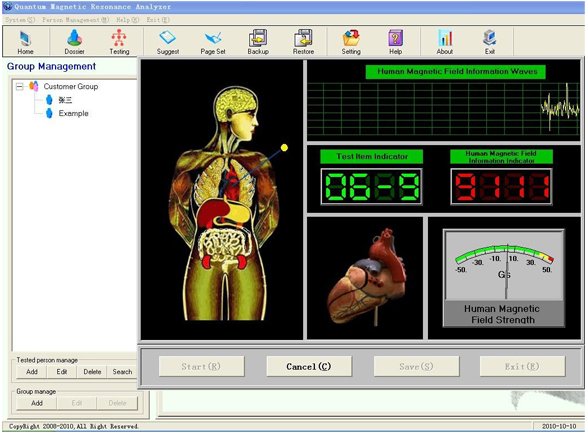This screenshot has width=587, height=433.
Task: Click the Cancel(C) button
Action: 309,366
